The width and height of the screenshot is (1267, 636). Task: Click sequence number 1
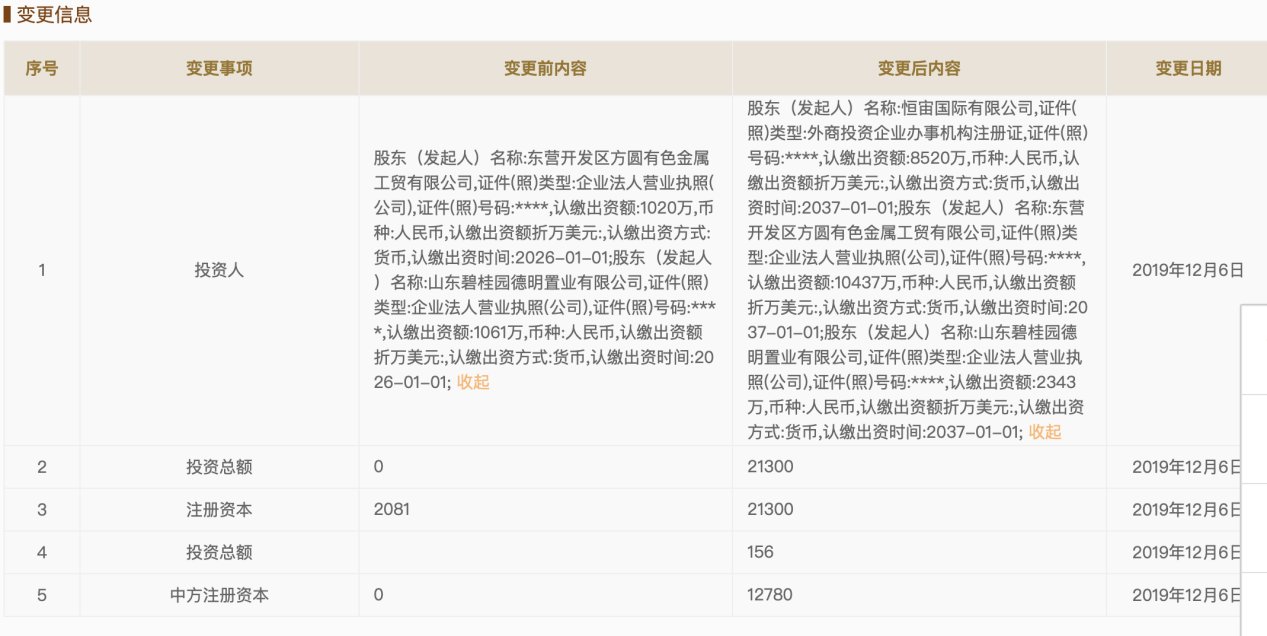pyautogui.click(x=41, y=270)
